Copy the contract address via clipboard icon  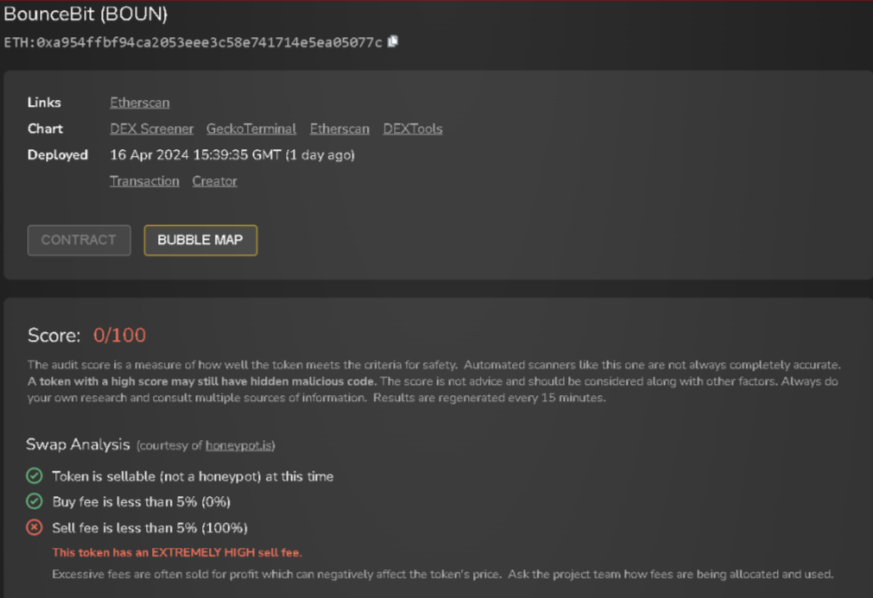393,42
